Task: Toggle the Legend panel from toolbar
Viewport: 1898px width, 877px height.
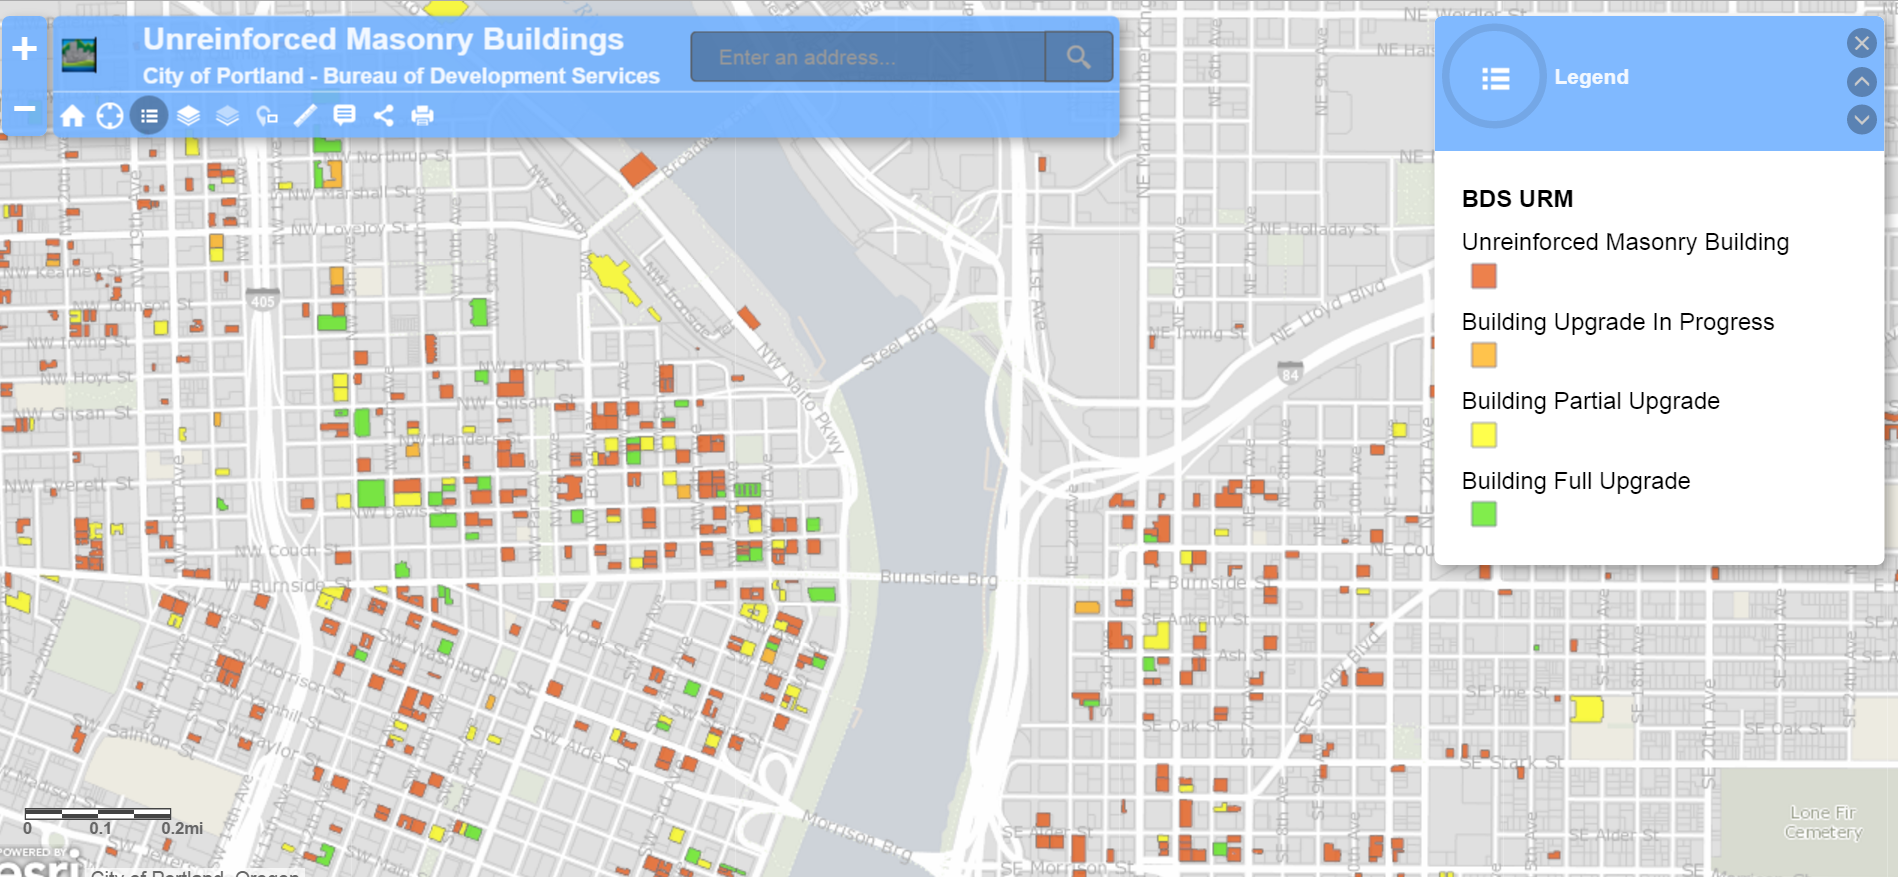Action: 149,116
